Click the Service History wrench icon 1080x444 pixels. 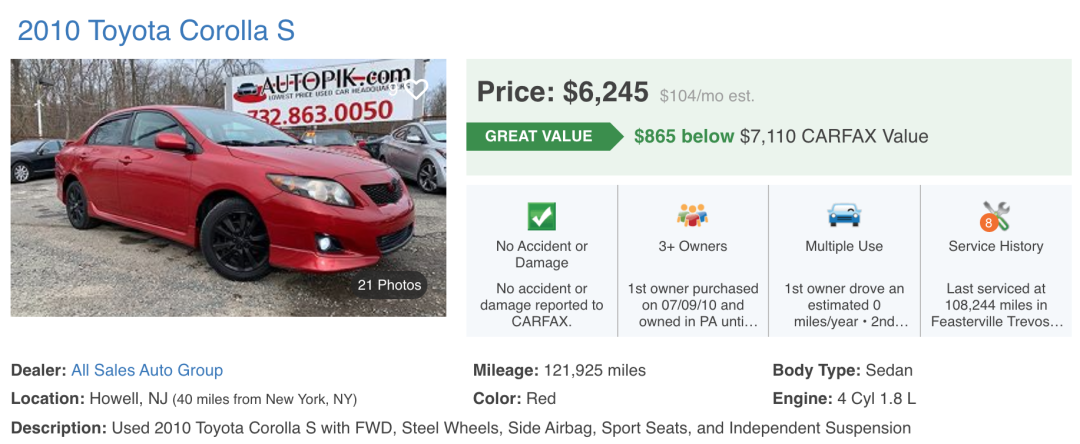pyautogui.click(x=995, y=216)
